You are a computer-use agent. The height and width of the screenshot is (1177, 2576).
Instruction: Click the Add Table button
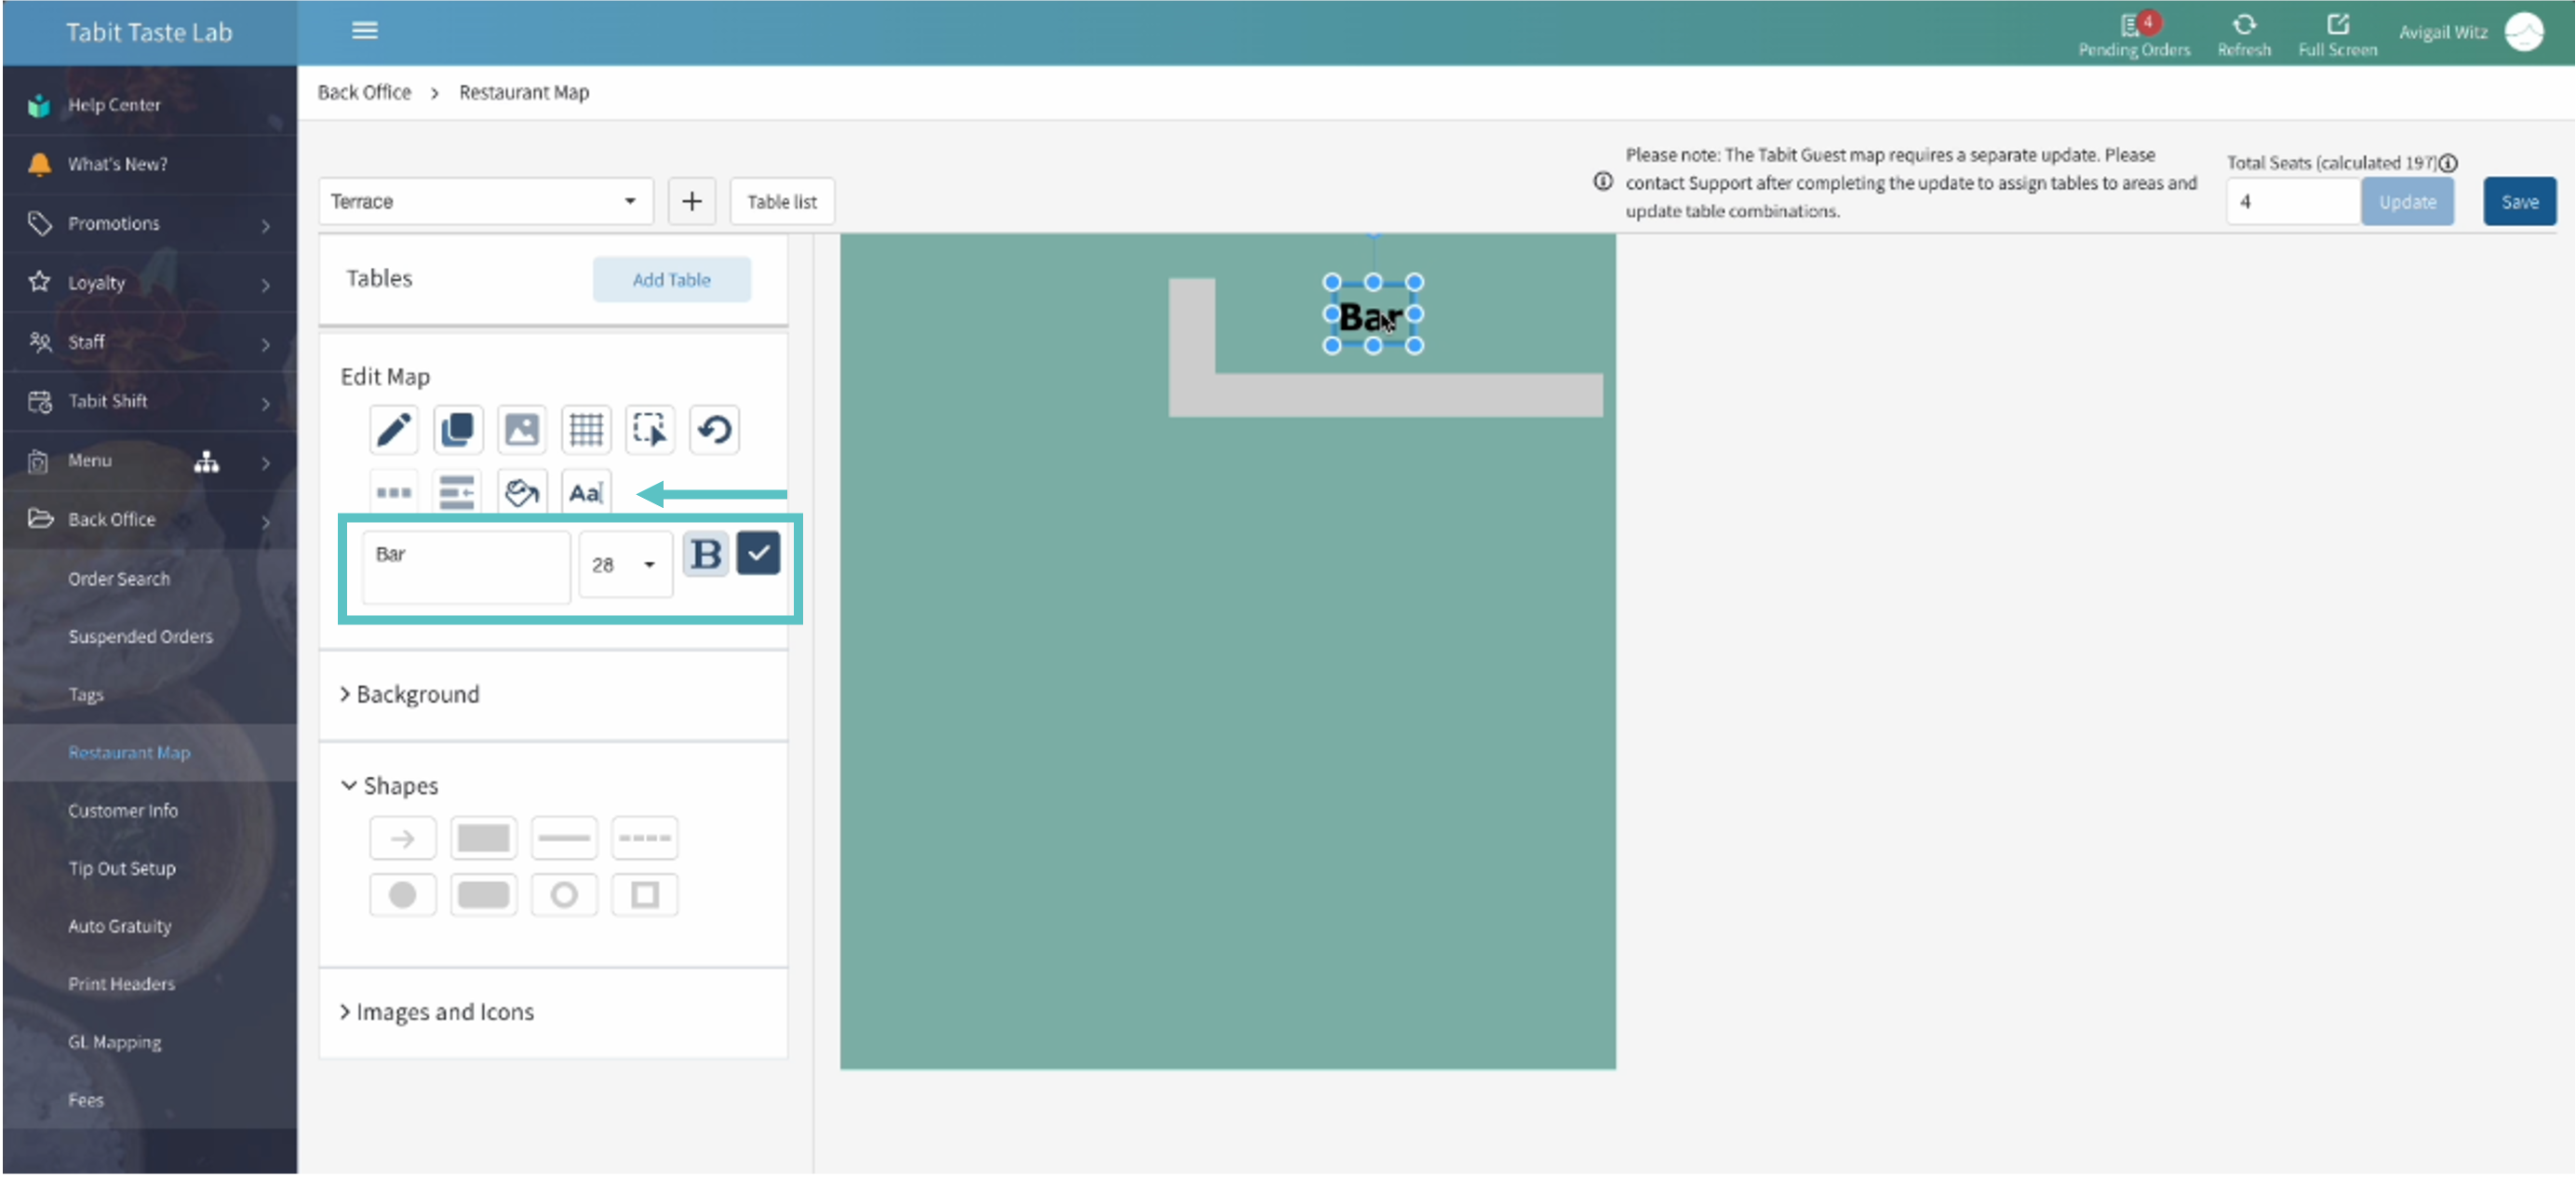[x=671, y=280]
